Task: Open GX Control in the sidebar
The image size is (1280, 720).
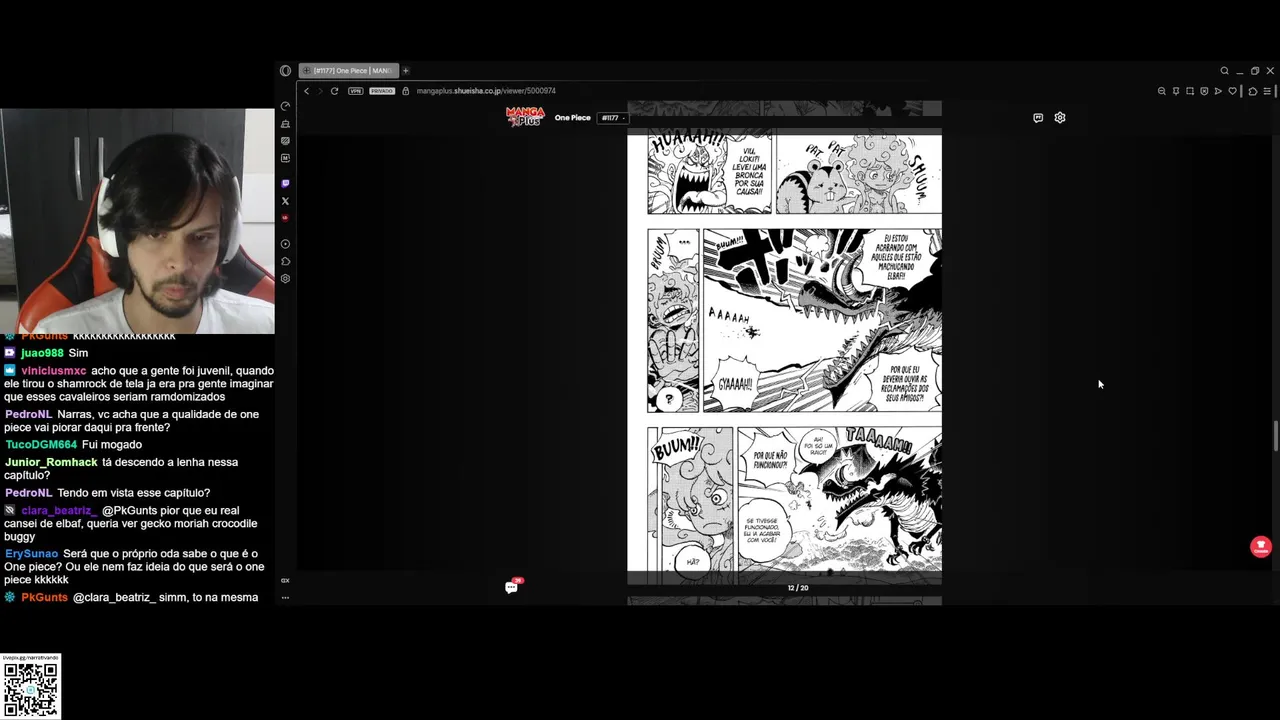Action: pos(285,106)
